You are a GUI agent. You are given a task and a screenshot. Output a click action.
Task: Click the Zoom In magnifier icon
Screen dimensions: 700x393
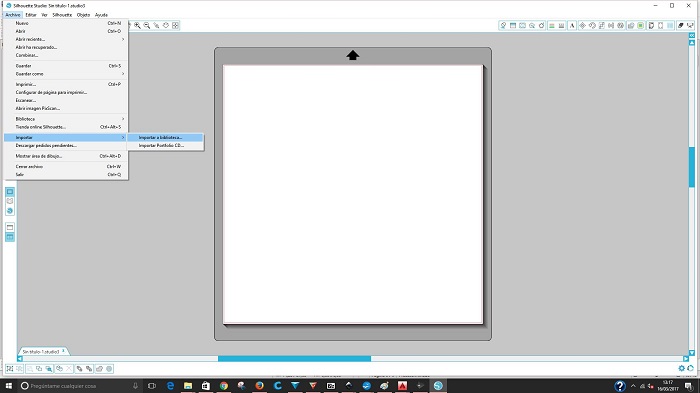[138, 25]
